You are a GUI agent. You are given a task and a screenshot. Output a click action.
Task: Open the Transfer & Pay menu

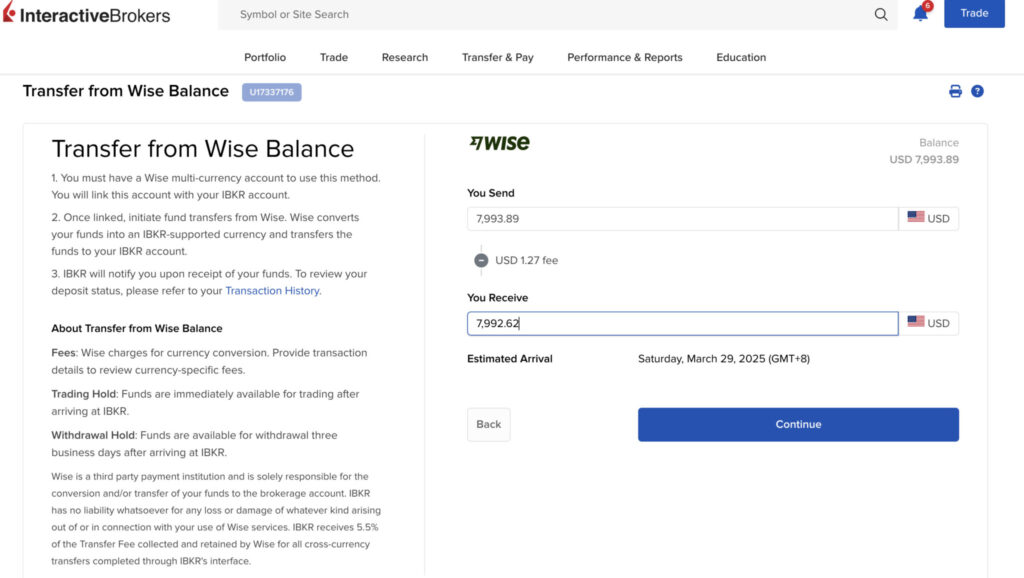[498, 57]
